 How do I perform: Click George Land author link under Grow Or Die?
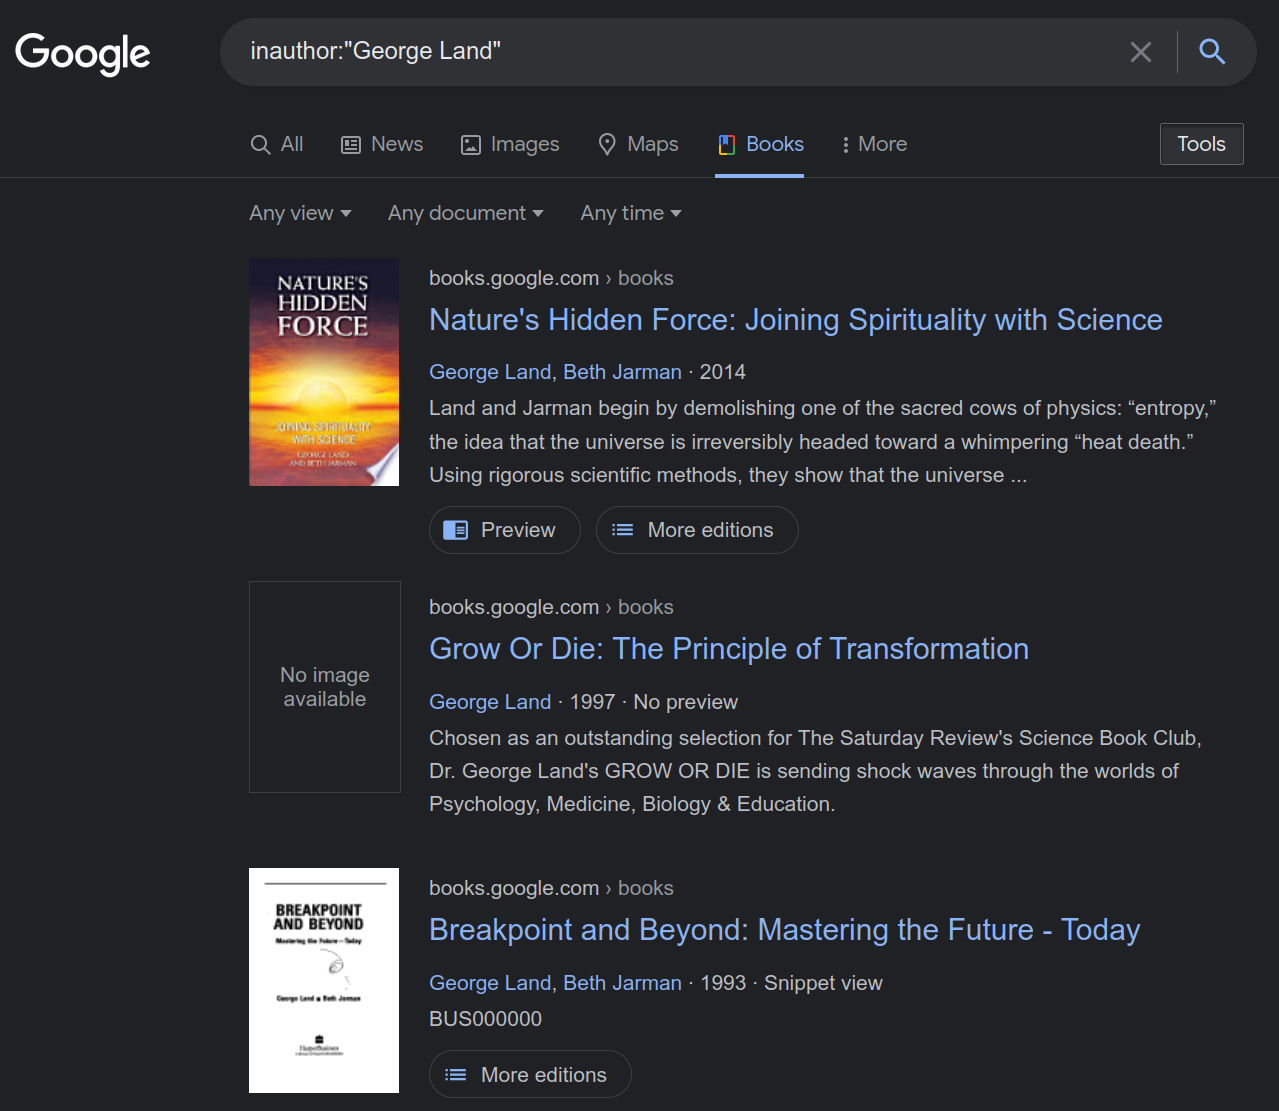(490, 702)
